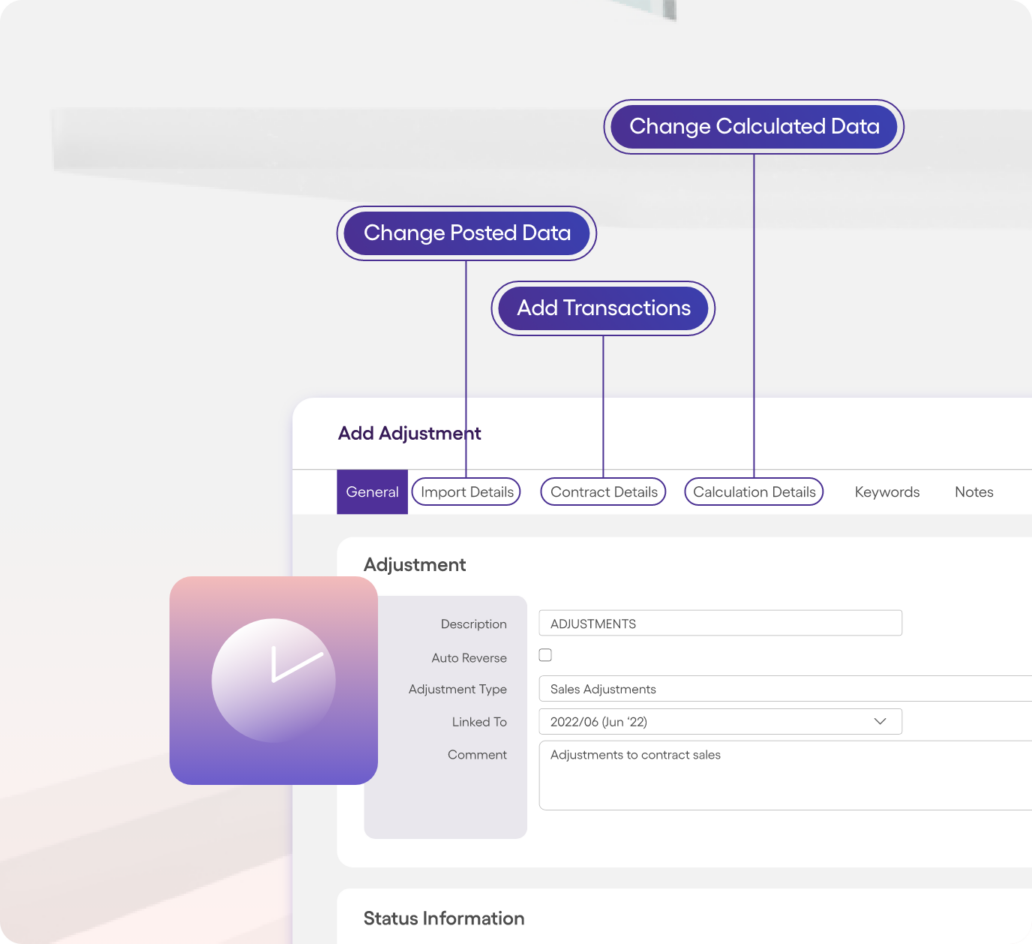Screen dimensions: 1032x944
Task: Click the chevron arrow in Linked To field
Action: (880, 721)
